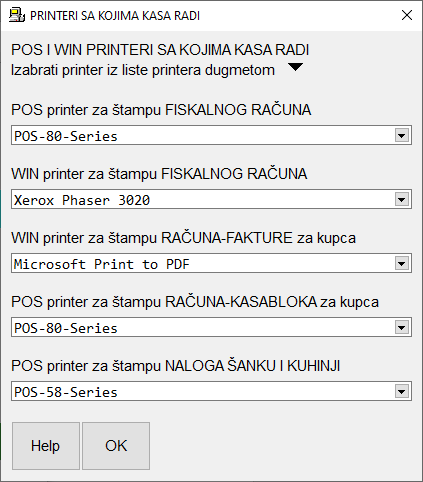Open RAČUNA-KASABLOKA printer dropdown arrow

click(402, 328)
